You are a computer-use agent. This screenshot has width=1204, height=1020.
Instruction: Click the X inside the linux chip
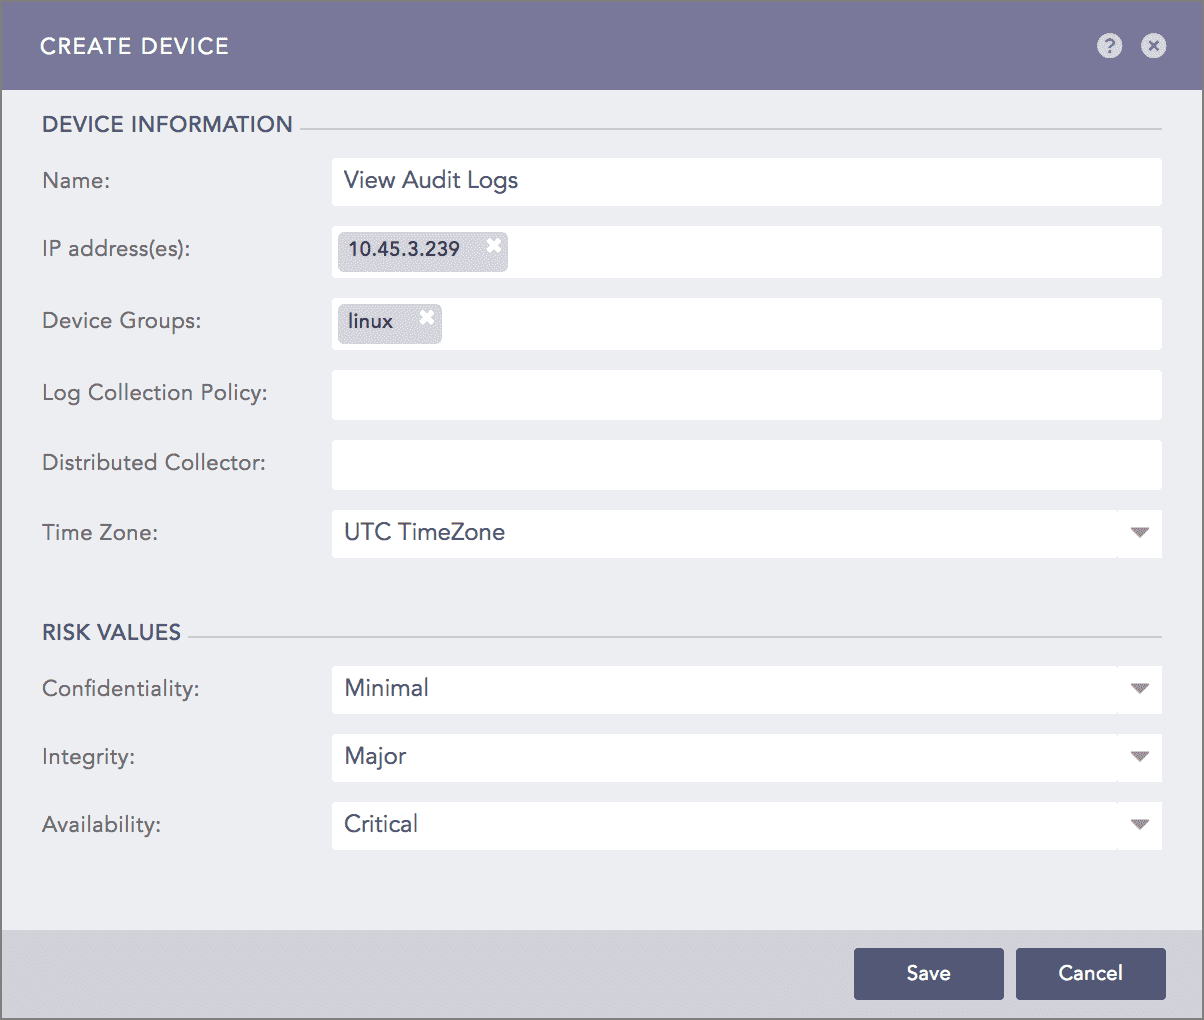coord(427,316)
